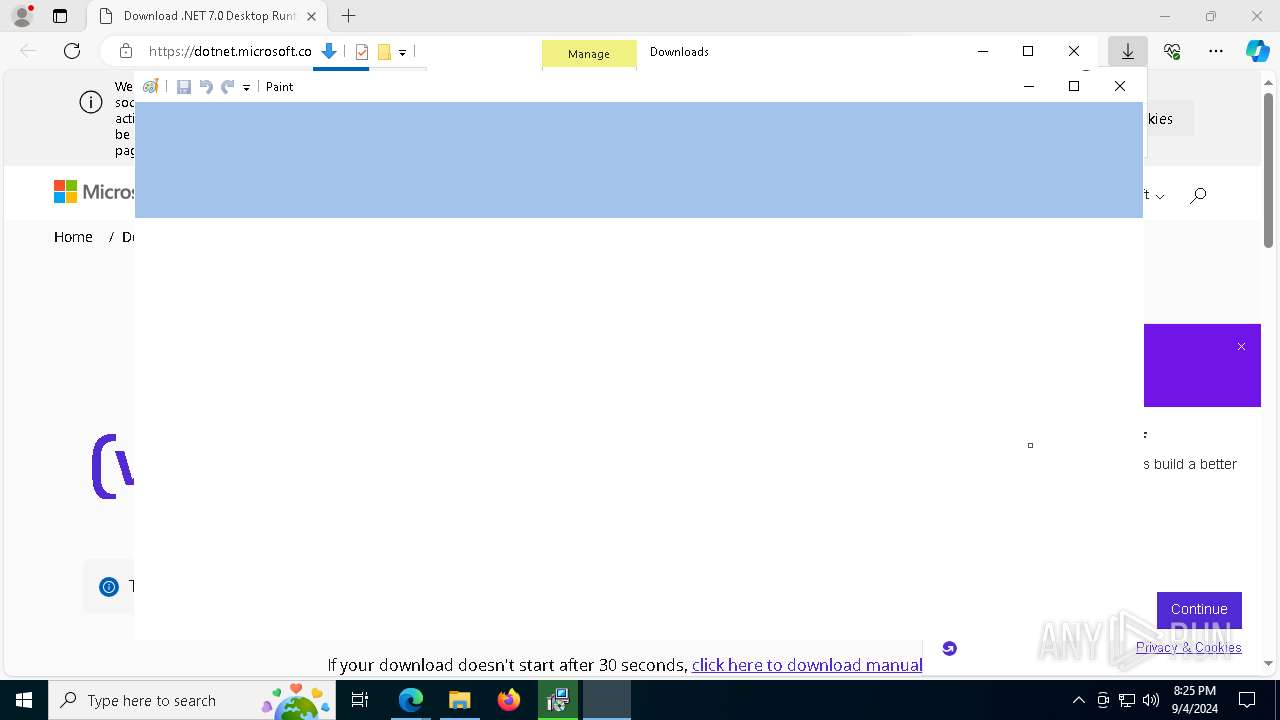The height and width of the screenshot is (720, 1280).
Task: Click the New Folder icon in Explorer toolbar
Action: tap(384, 52)
